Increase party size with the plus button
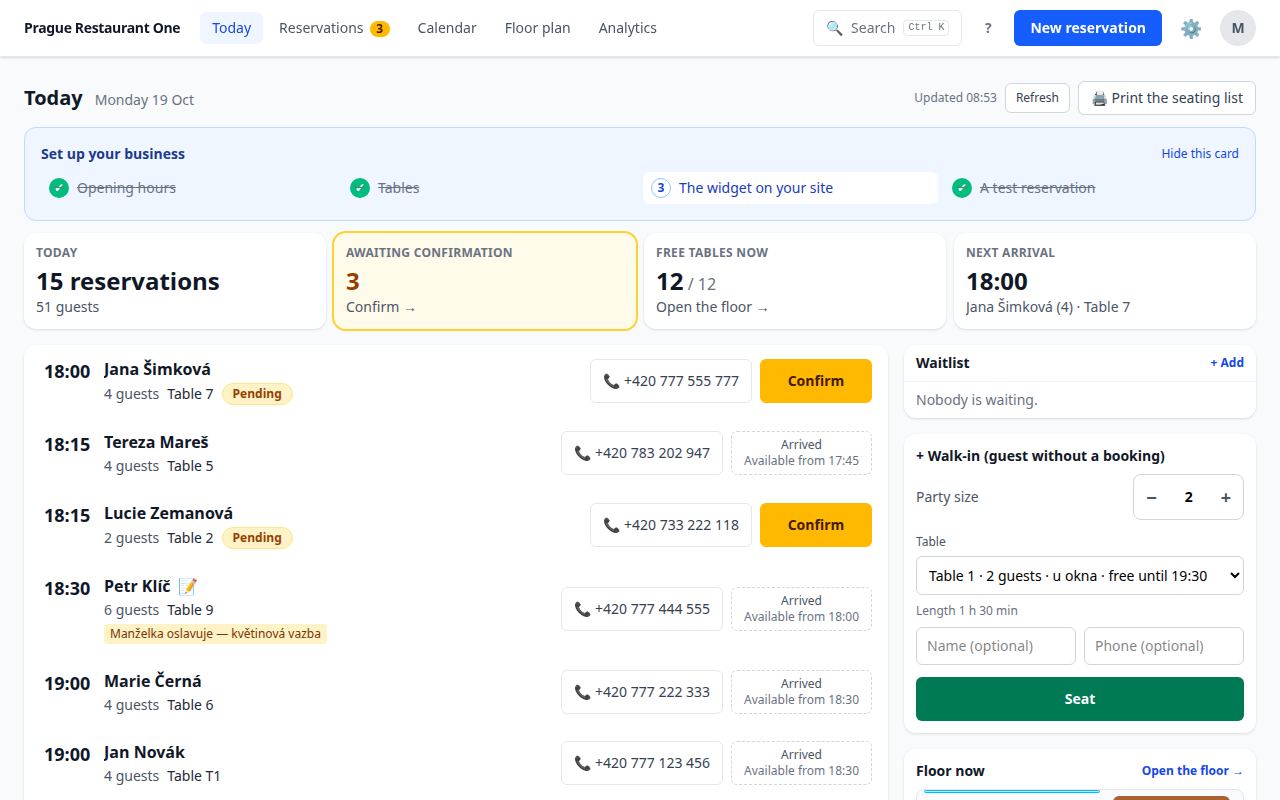 (1225, 497)
